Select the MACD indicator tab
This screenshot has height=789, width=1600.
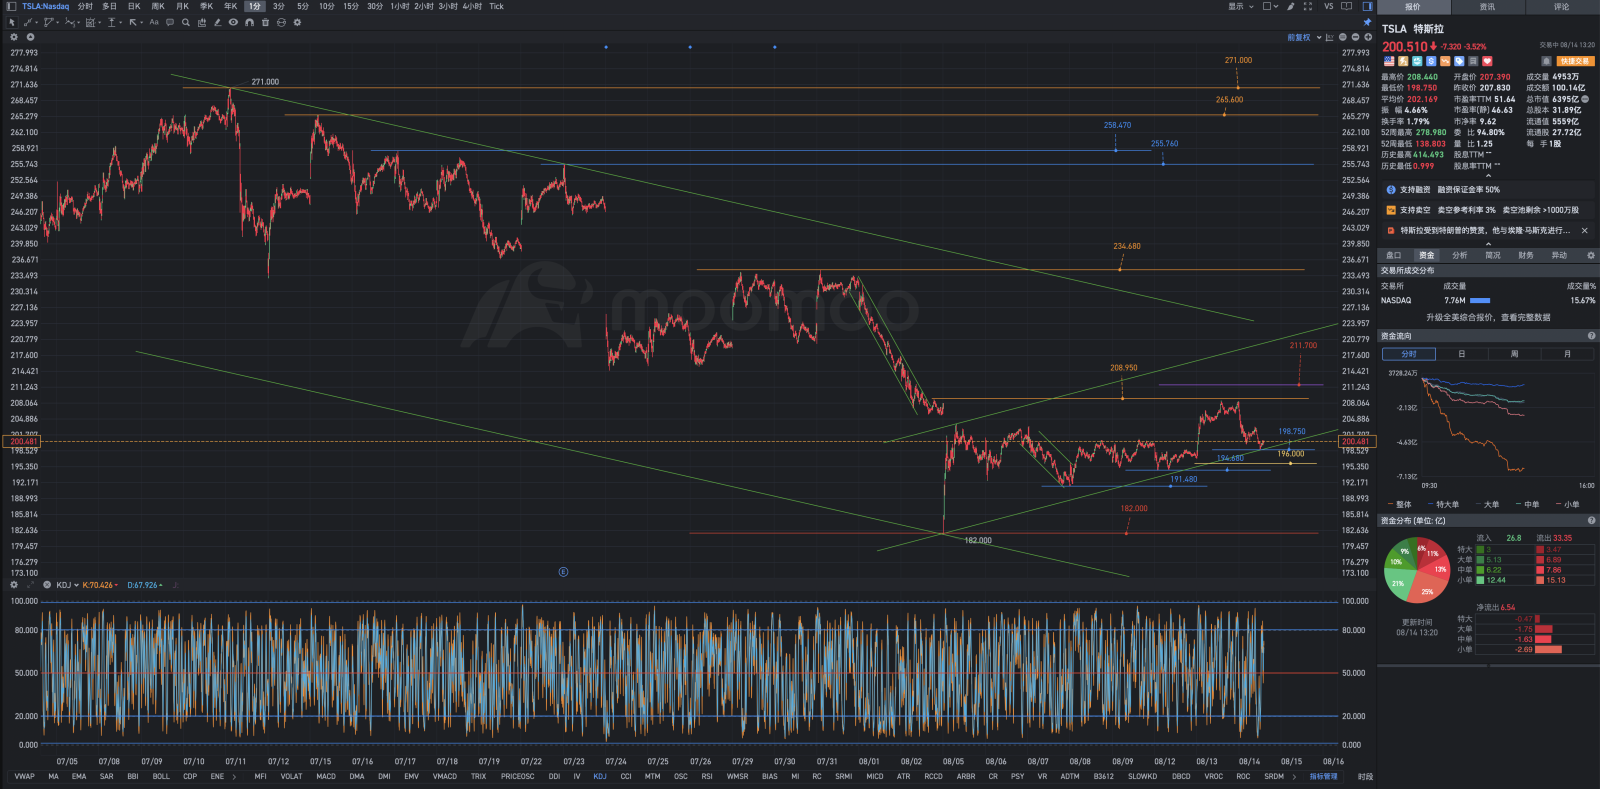[x=326, y=776]
